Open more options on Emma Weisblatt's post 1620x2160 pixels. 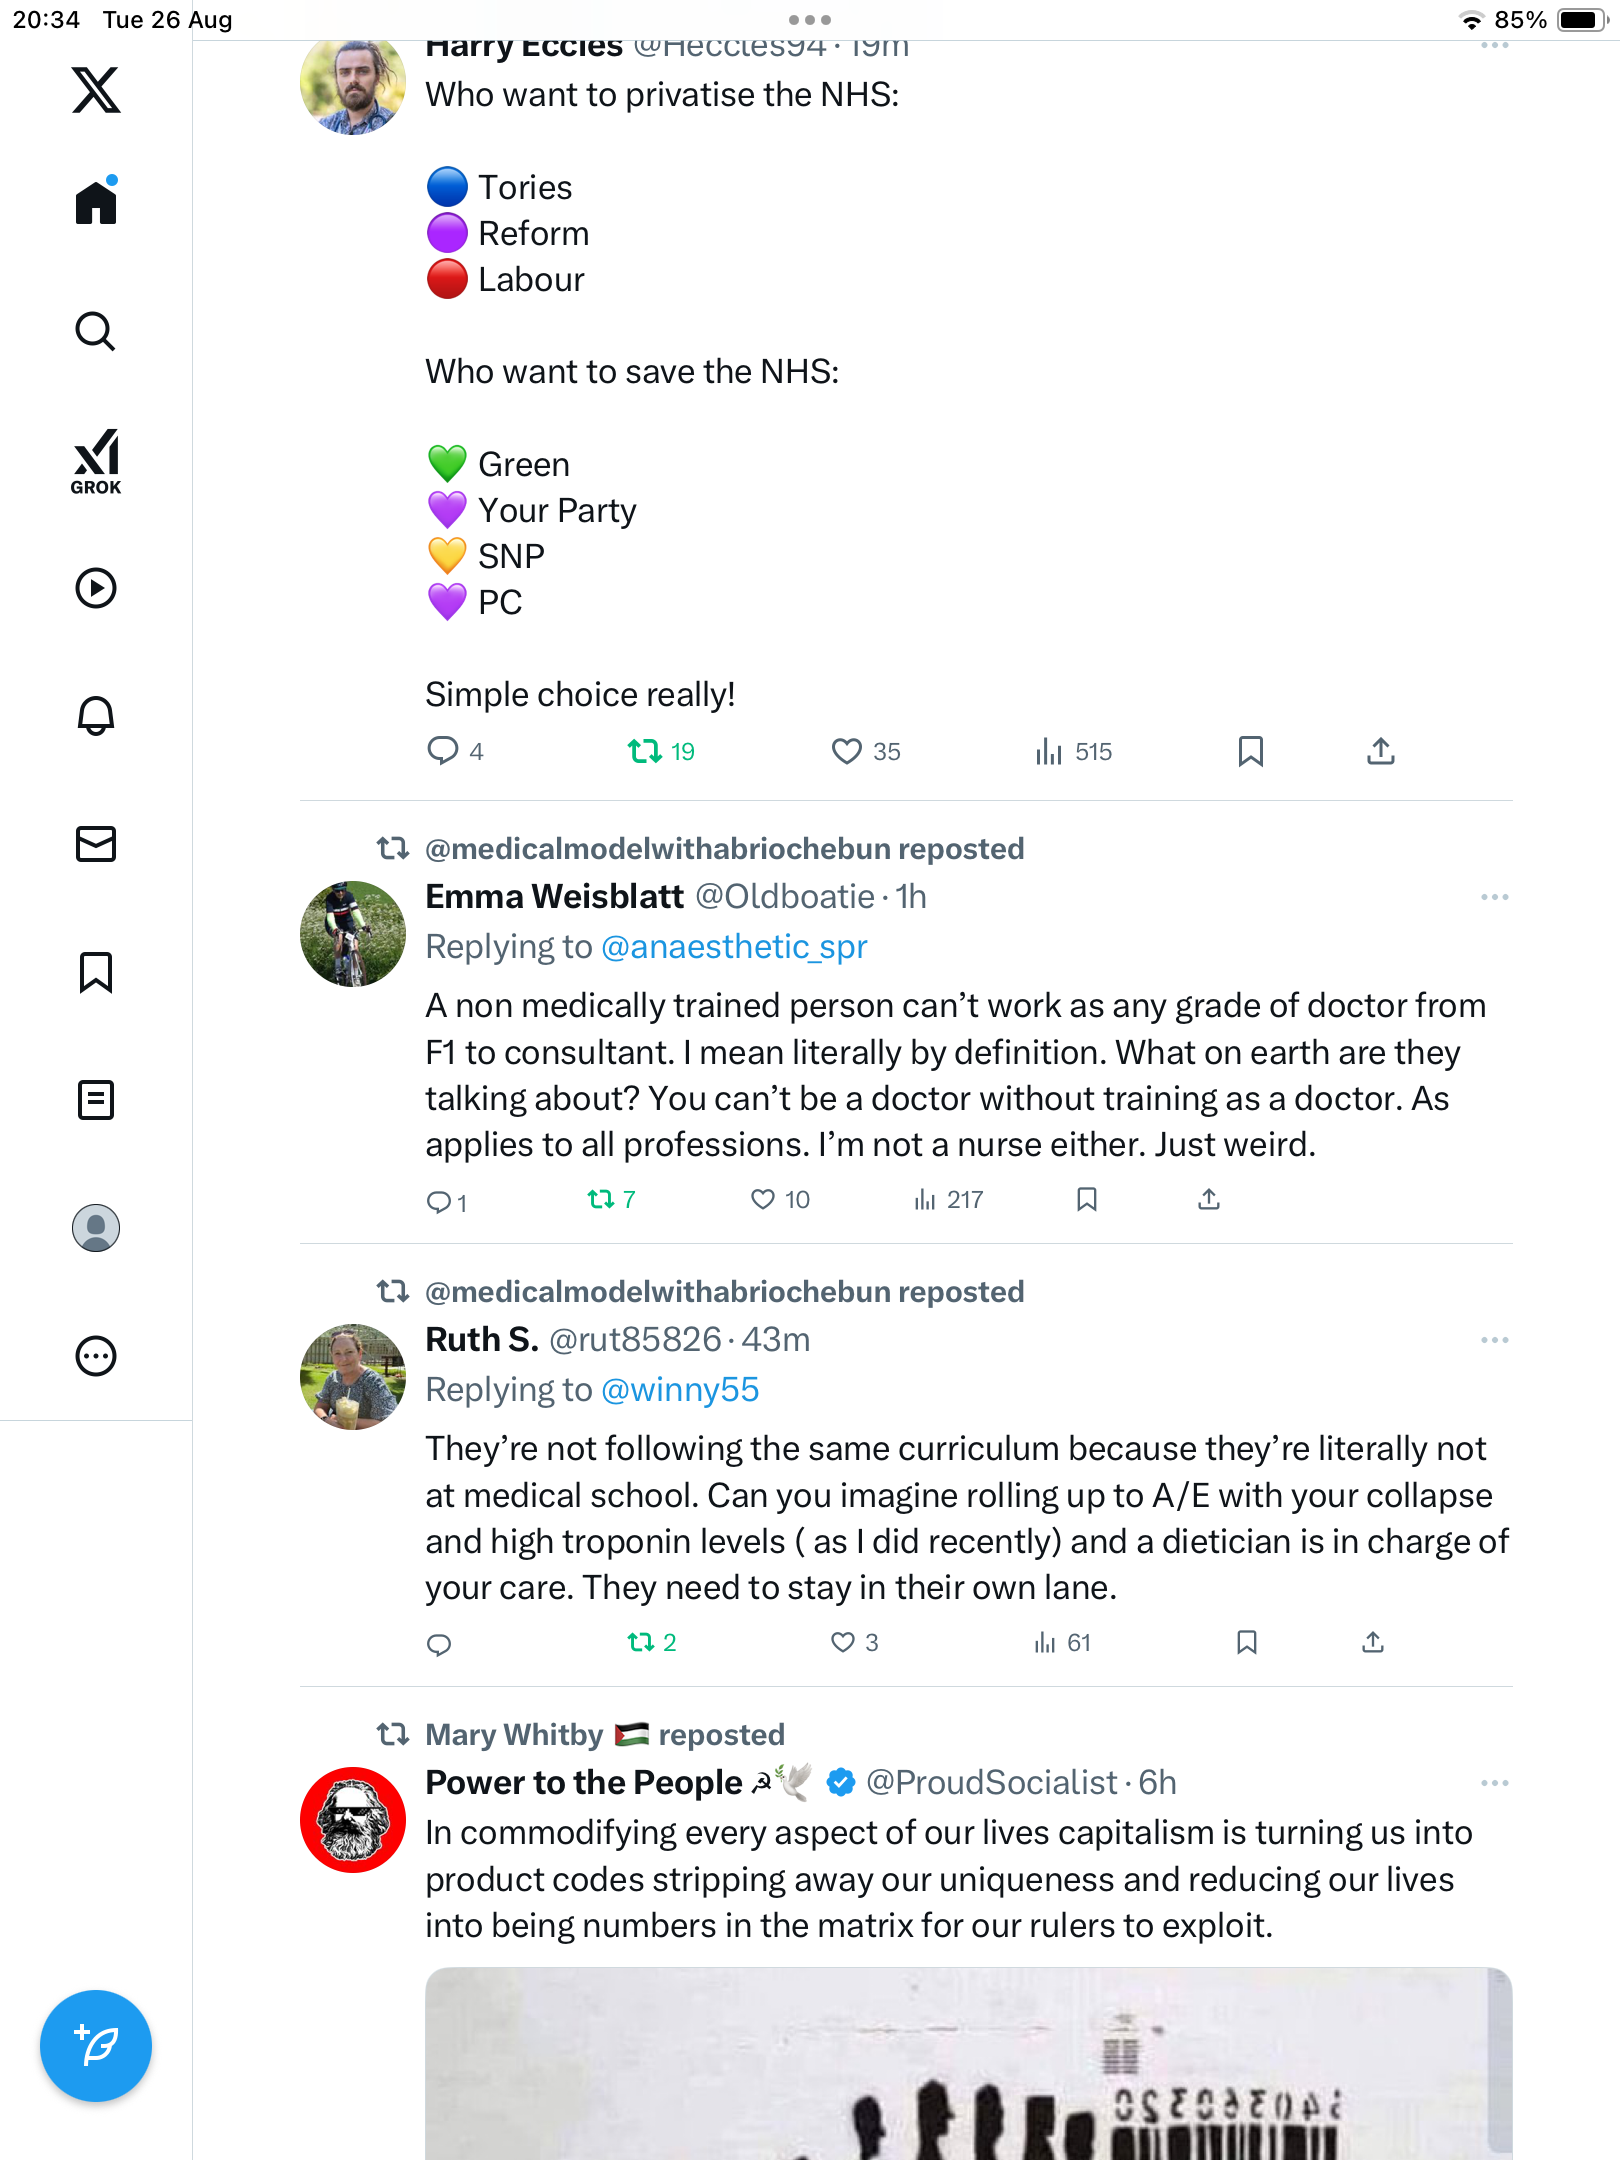click(x=1494, y=897)
